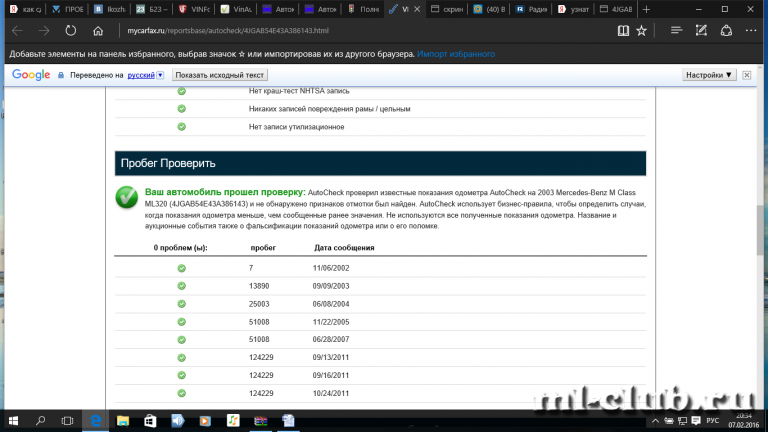
Task: Switch to the 4JGAB tab
Action: click(616, 9)
